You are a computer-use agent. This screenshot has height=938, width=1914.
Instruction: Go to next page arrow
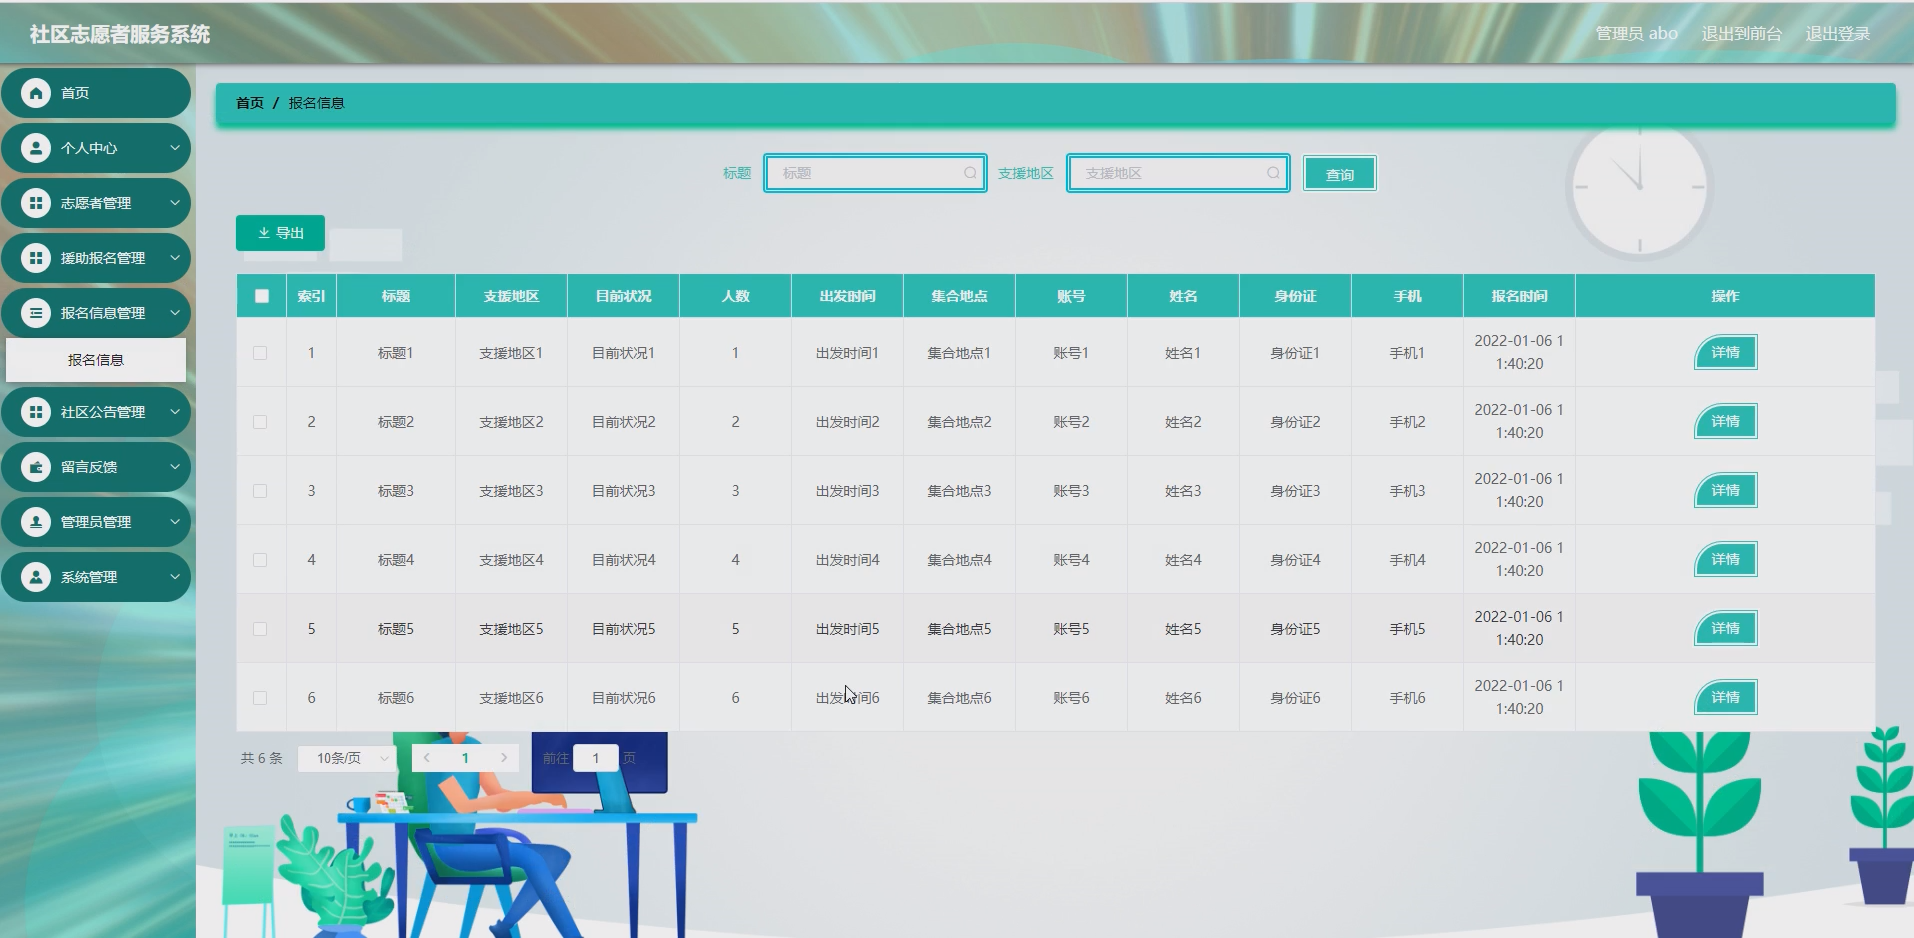[x=504, y=758]
